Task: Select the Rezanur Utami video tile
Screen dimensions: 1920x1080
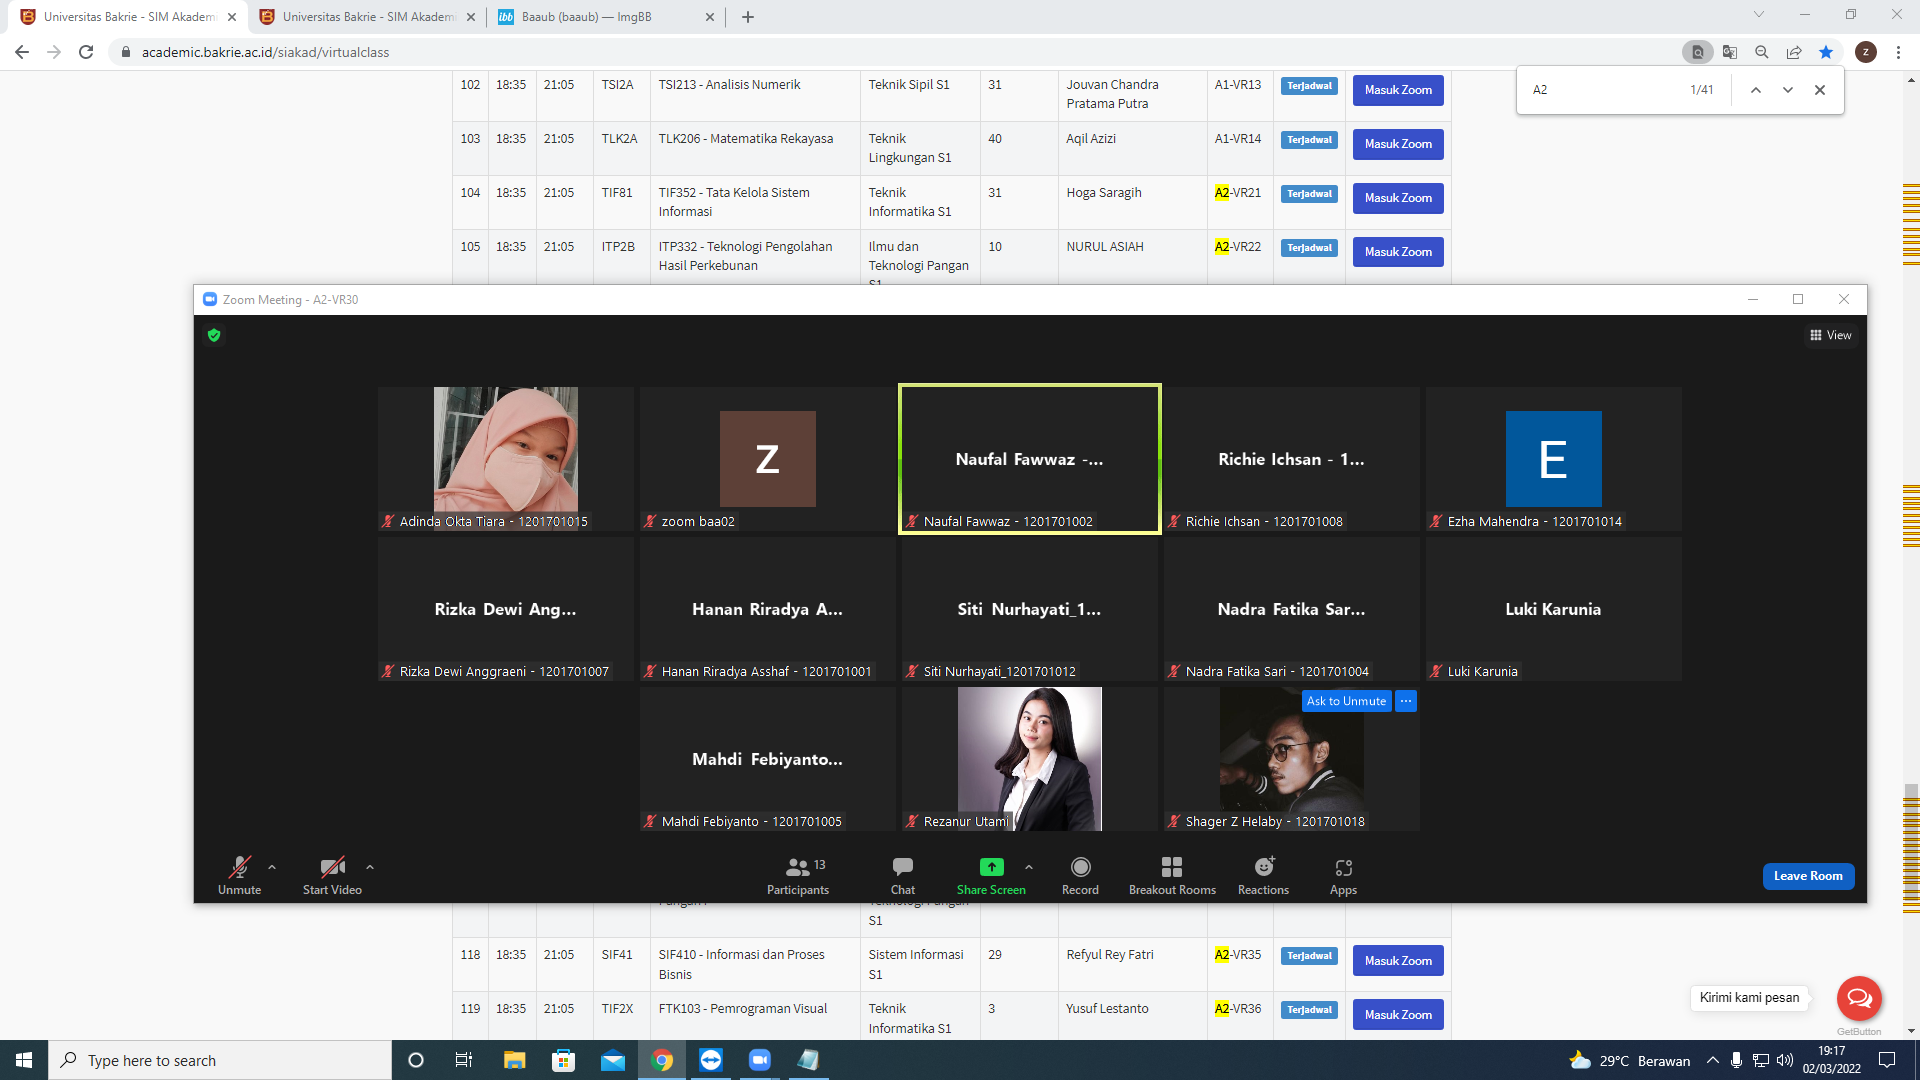Action: point(1030,759)
